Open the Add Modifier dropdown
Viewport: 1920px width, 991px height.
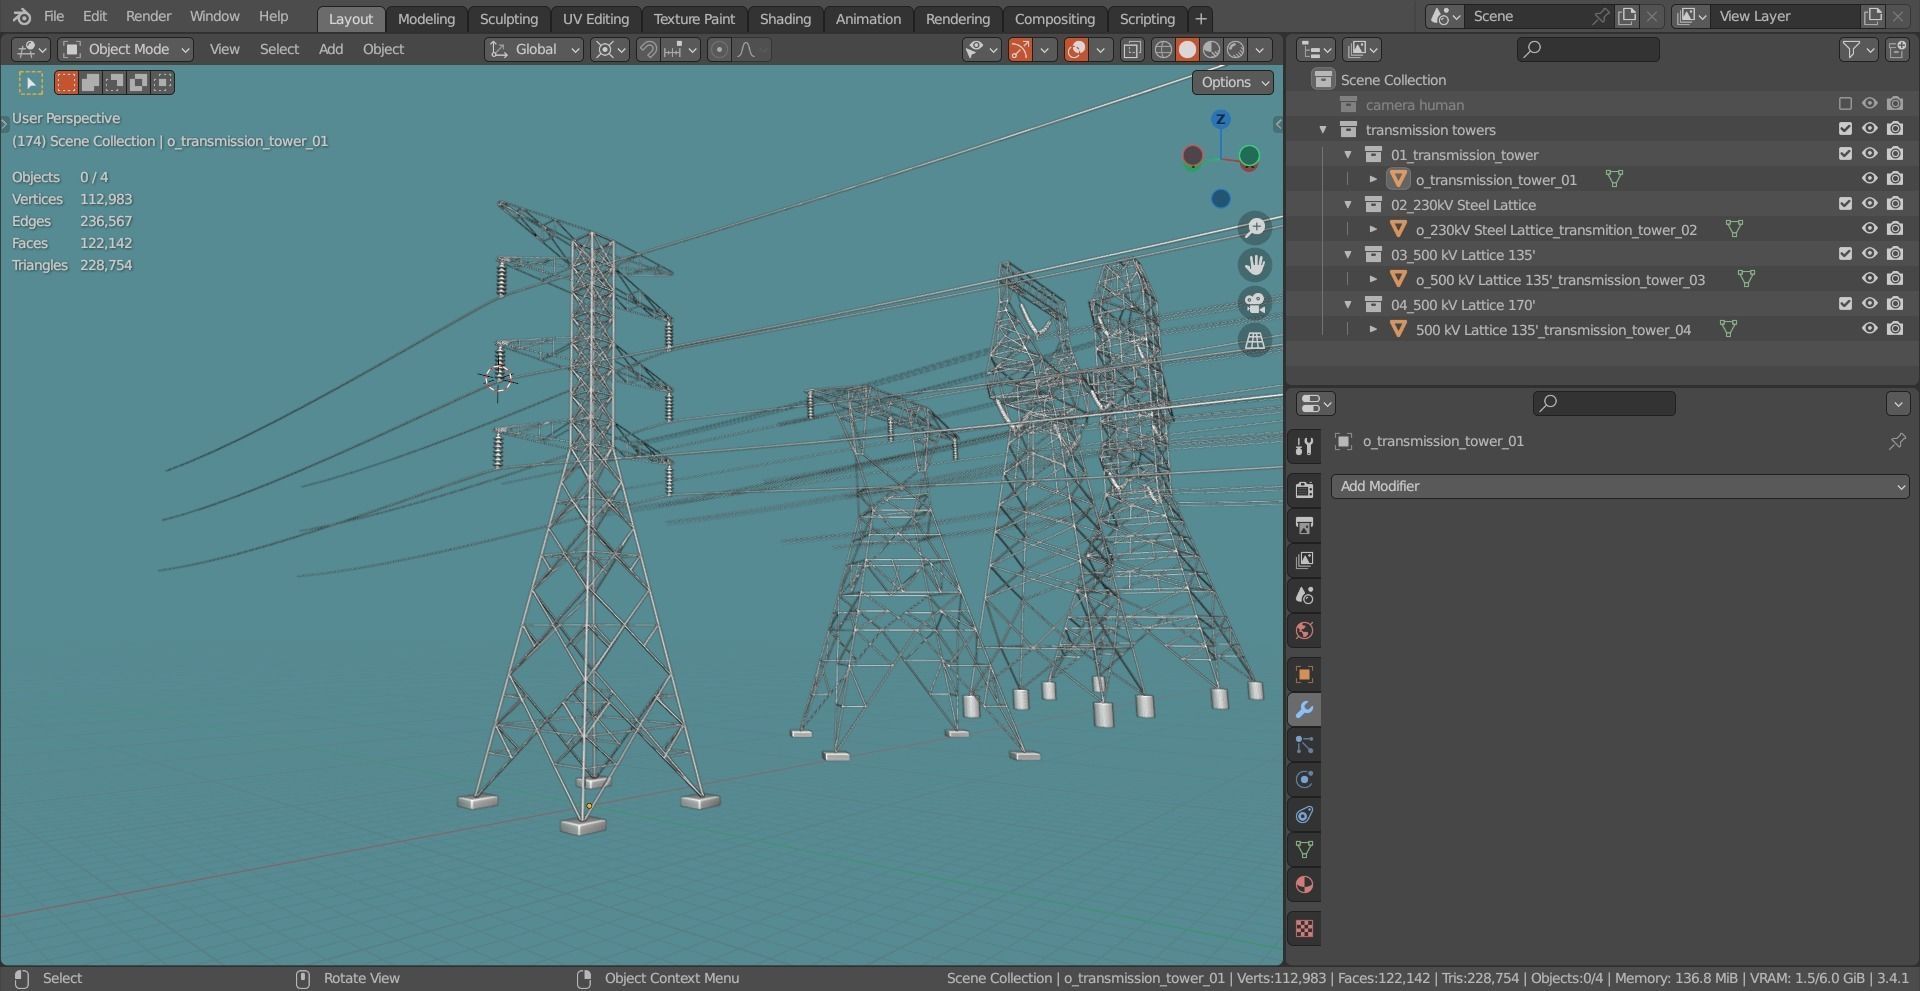(x=1620, y=486)
